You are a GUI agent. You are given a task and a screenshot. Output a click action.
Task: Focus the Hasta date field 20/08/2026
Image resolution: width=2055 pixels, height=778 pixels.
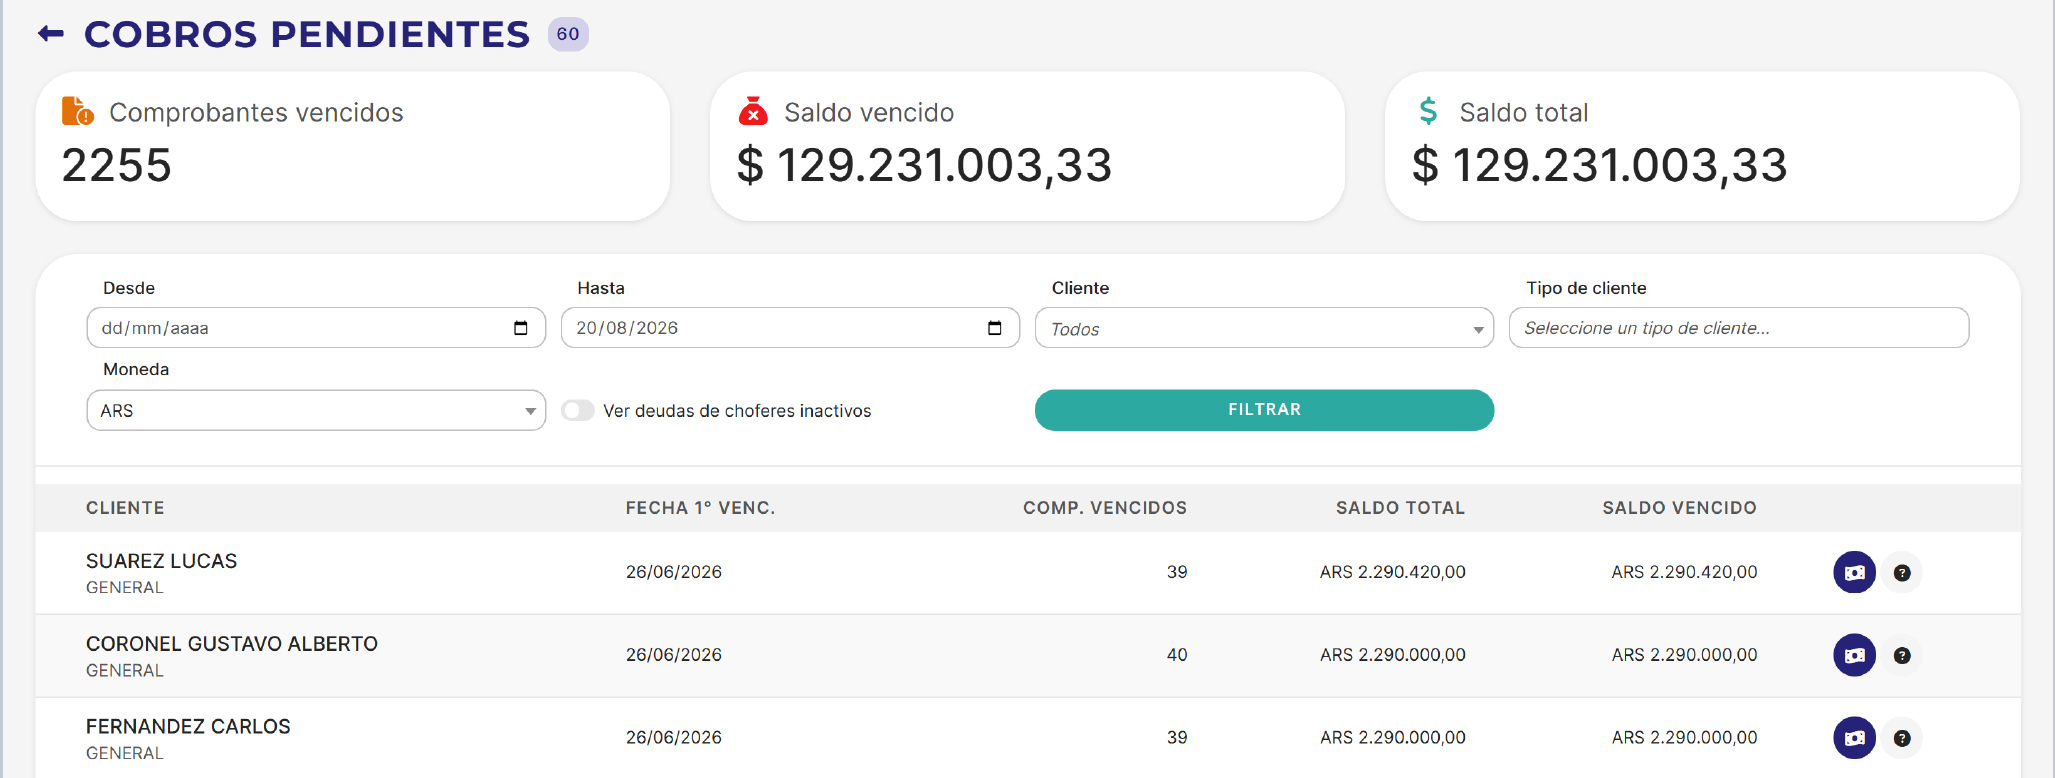click(790, 328)
